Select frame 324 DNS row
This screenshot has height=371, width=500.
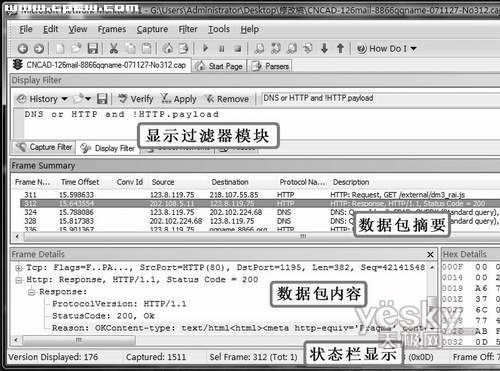(260, 212)
